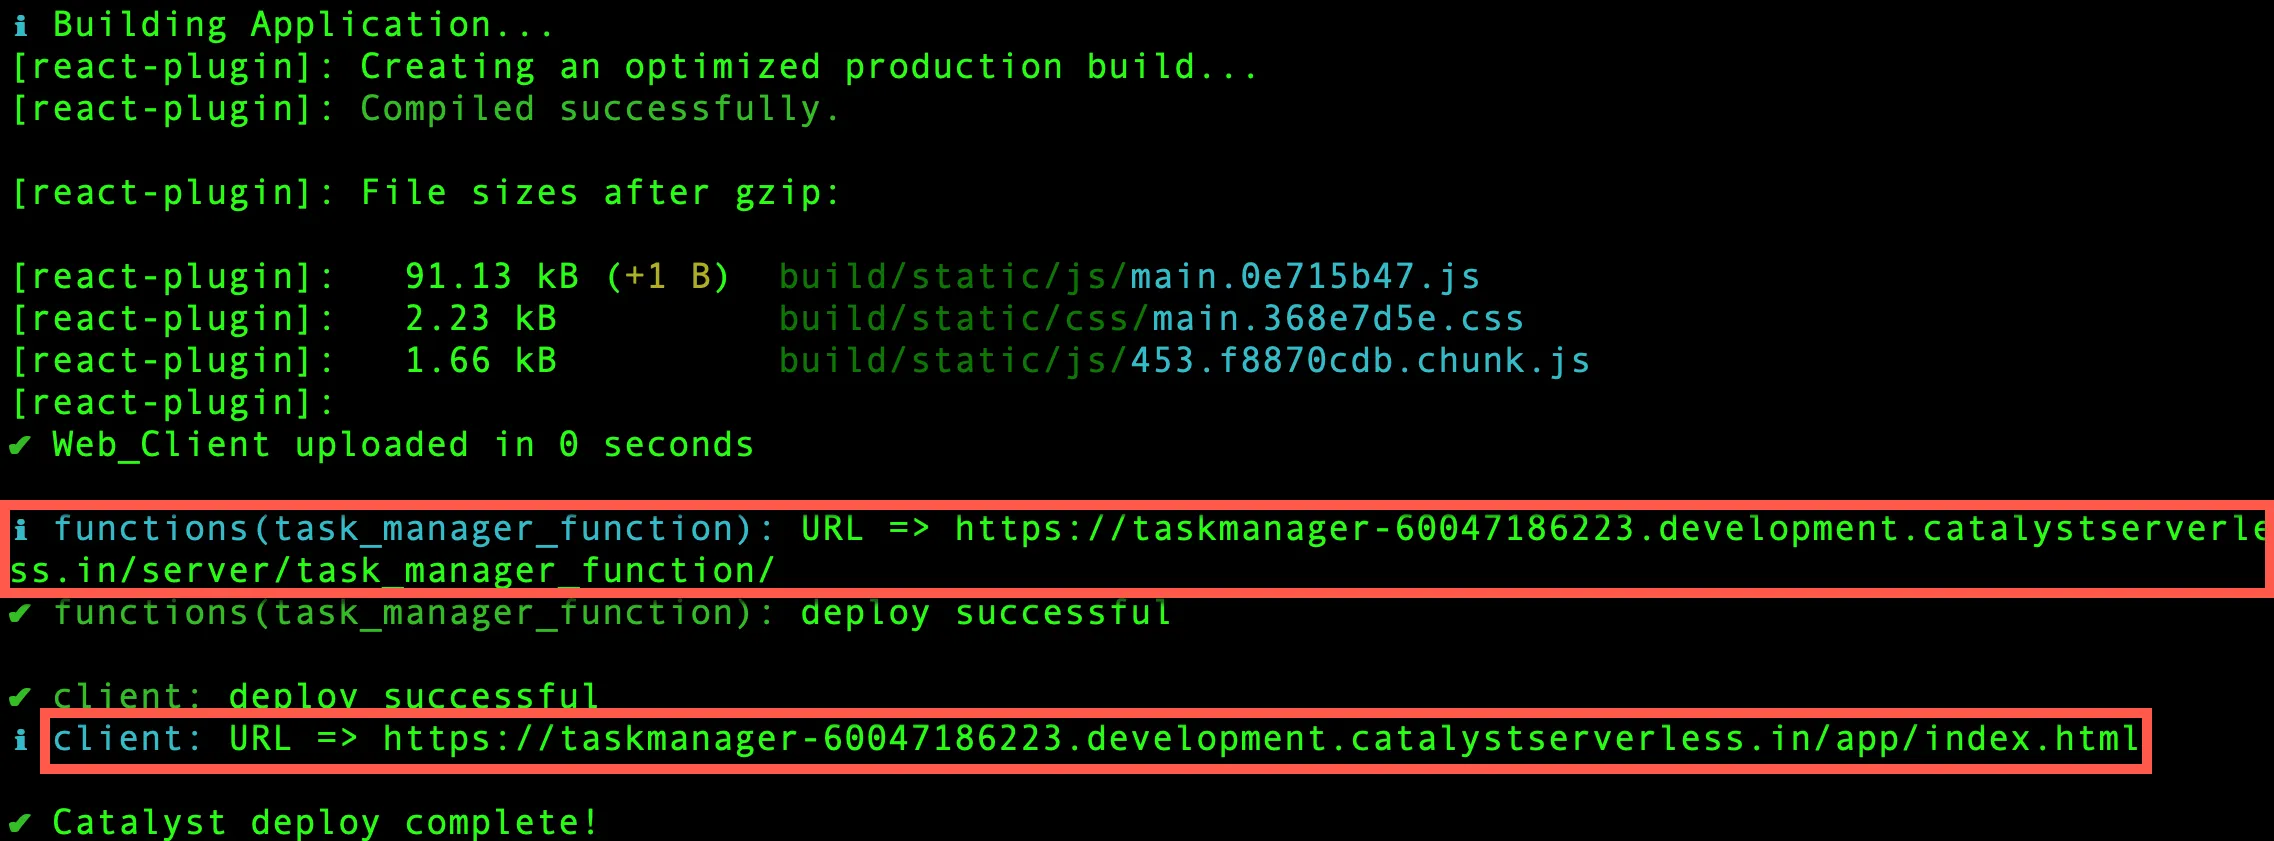Click the checkmark beside Catalyst deploy complete

pyautogui.click(x=20, y=823)
